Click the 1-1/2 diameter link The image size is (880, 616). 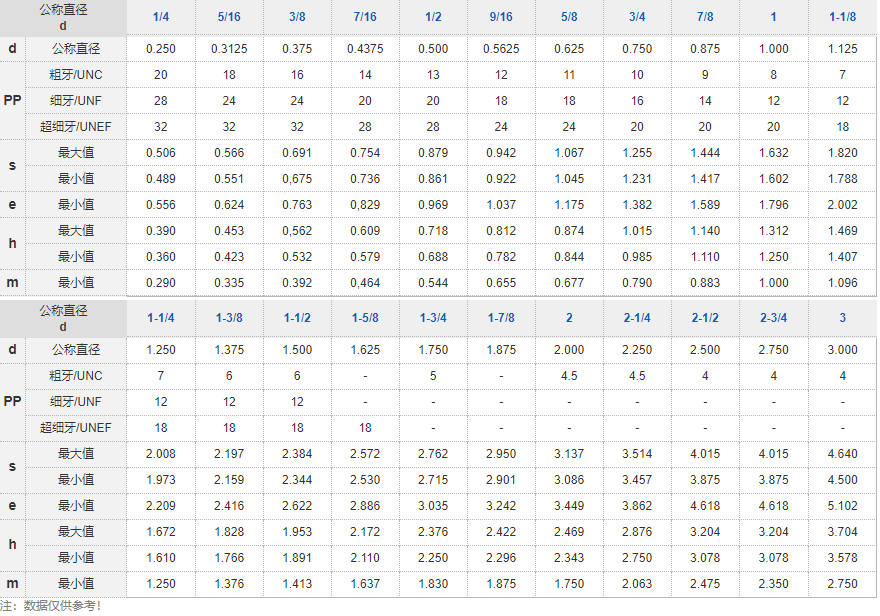click(x=297, y=318)
